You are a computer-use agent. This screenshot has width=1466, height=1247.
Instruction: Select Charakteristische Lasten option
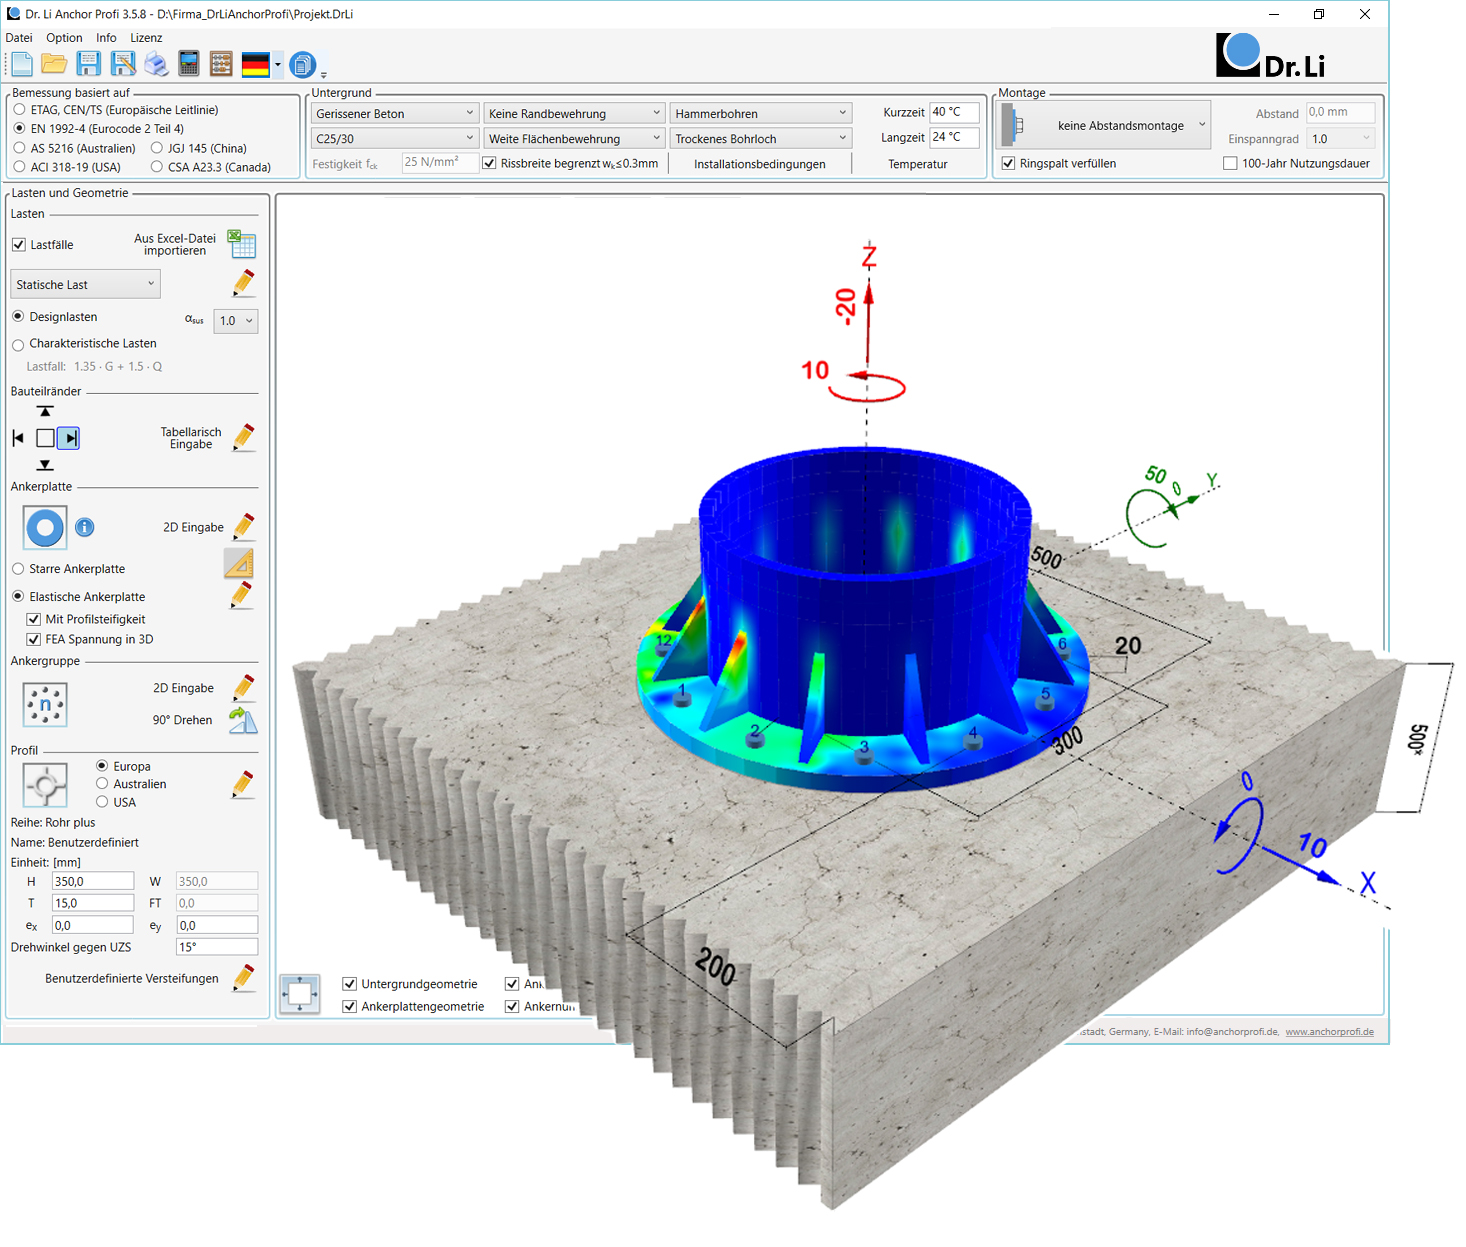point(18,344)
